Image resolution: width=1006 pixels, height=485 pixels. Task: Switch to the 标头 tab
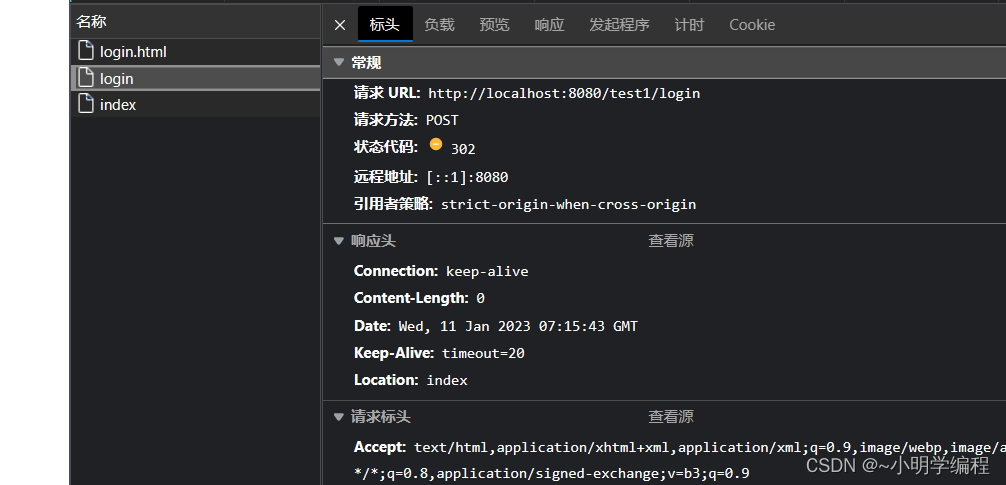(x=385, y=25)
